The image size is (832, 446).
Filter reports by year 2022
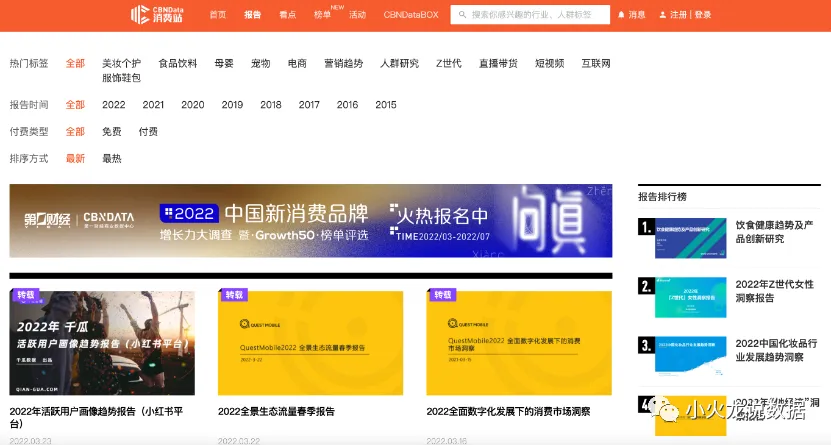click(x=114, y=105)
